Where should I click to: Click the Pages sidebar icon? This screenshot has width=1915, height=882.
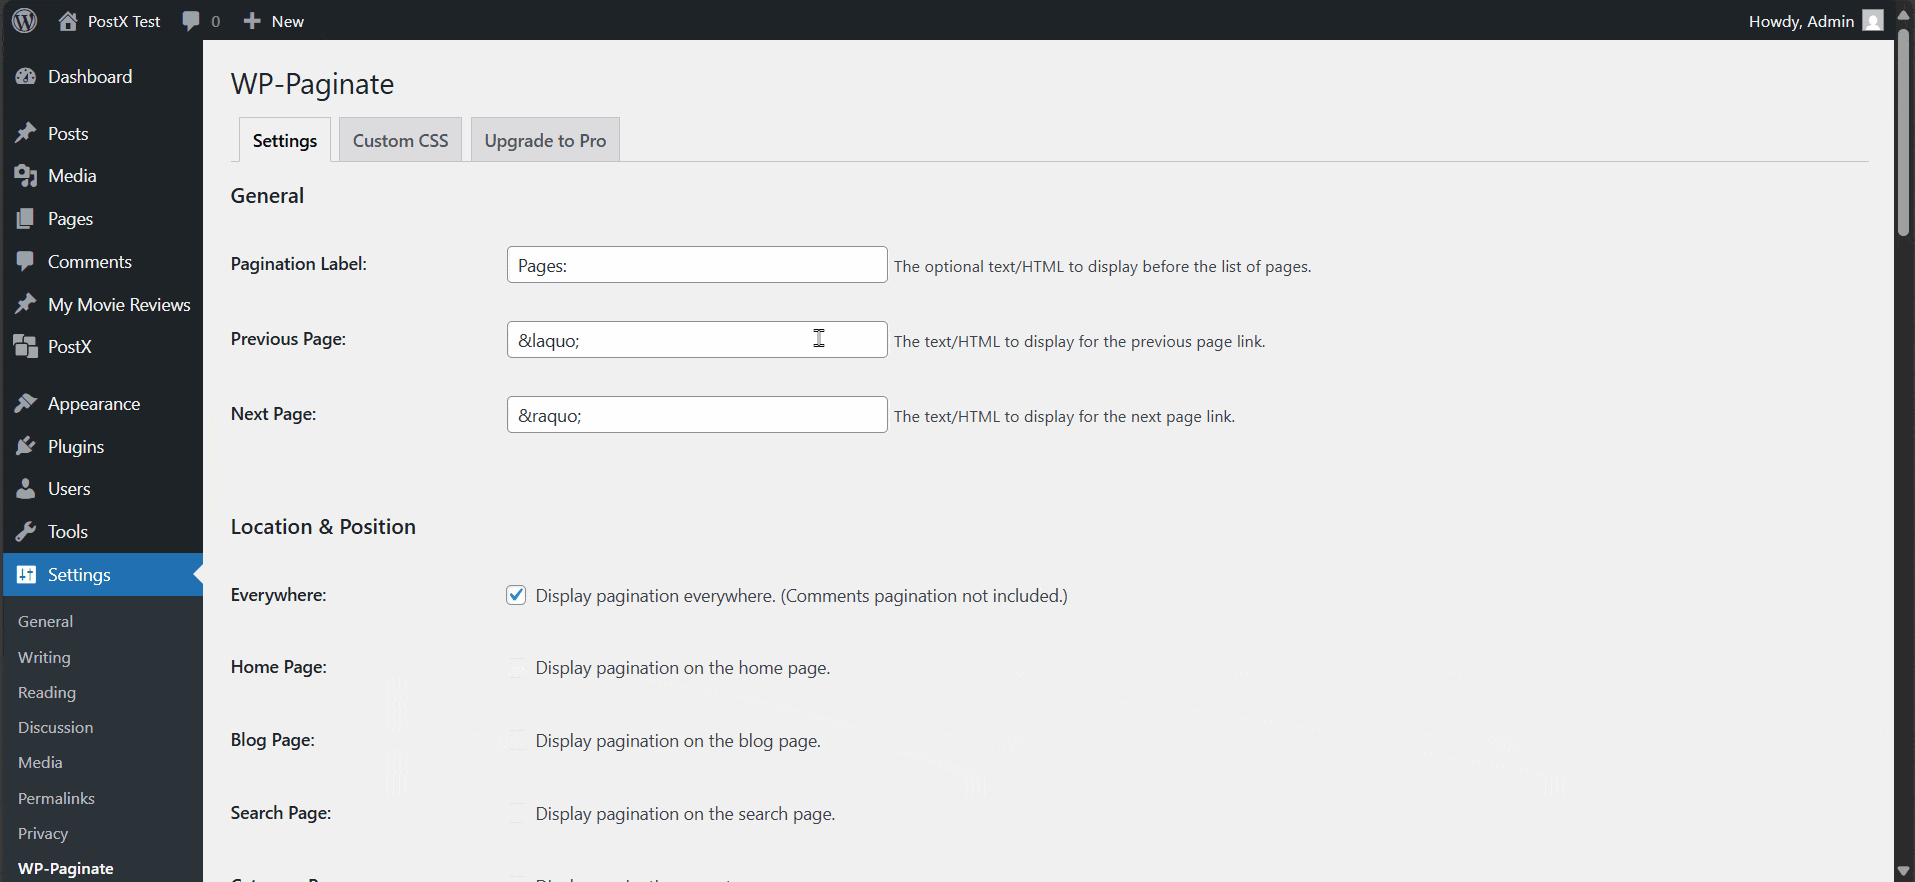26,219
